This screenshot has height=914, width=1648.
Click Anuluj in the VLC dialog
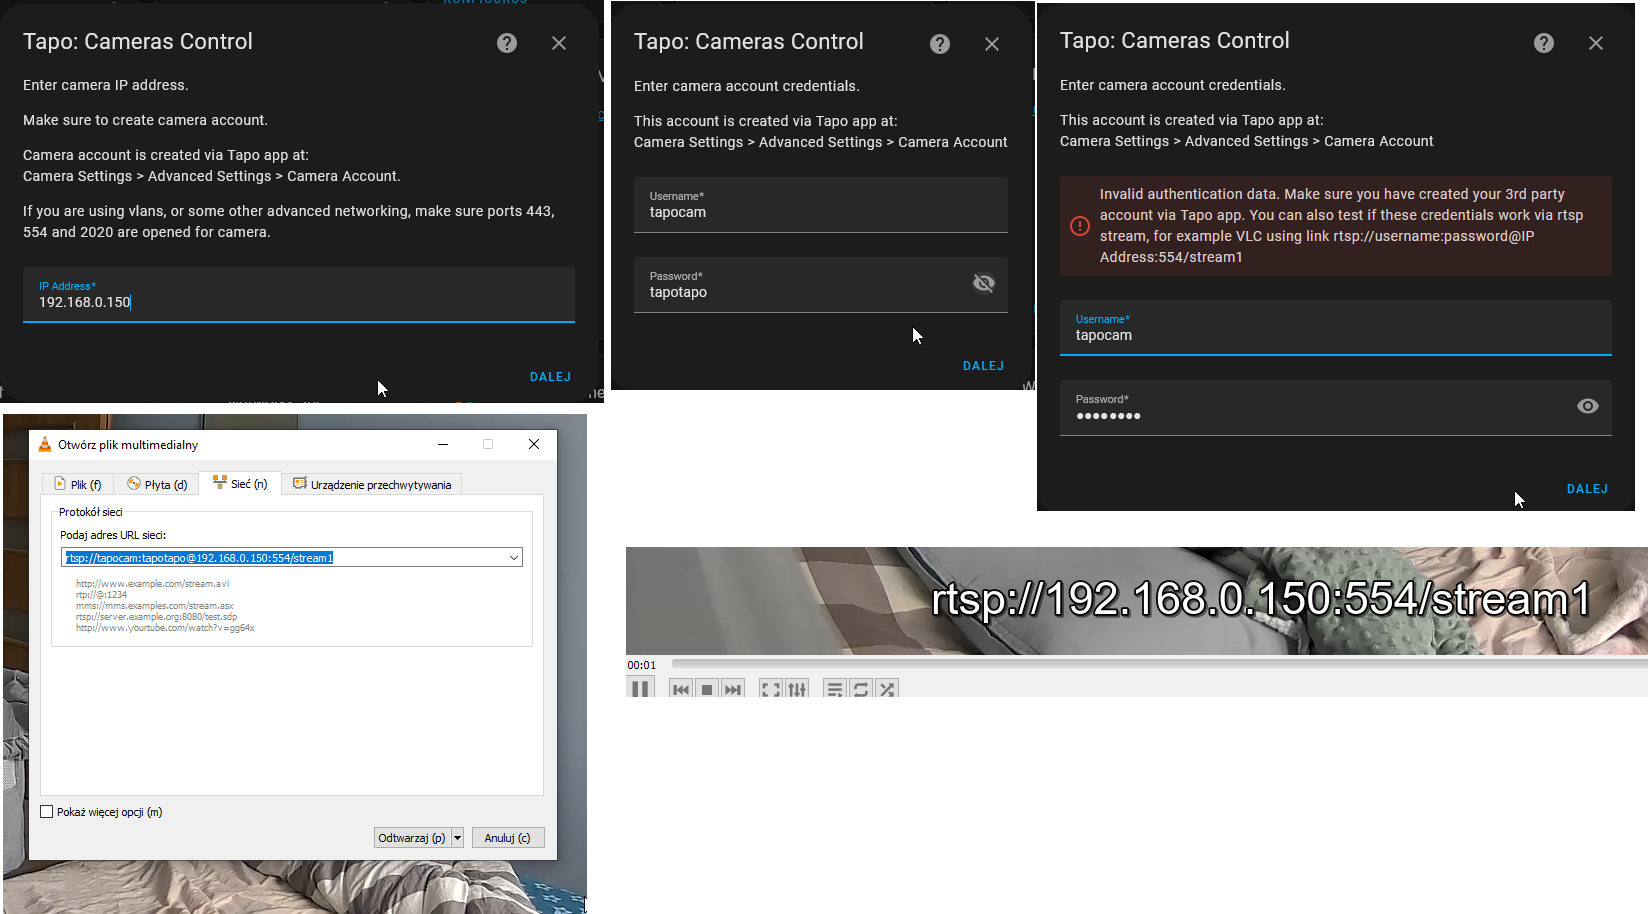tap(508, 837)
